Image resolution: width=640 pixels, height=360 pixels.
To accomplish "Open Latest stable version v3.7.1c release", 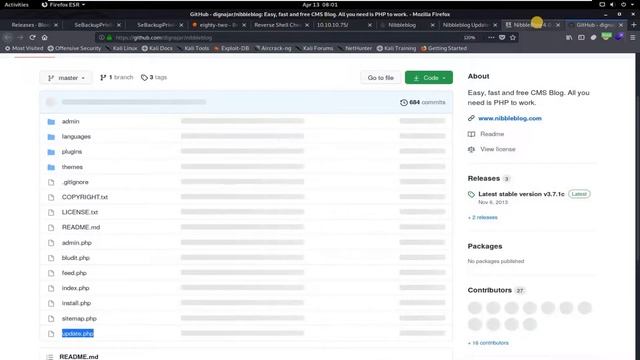I will (x=521, y=194).
